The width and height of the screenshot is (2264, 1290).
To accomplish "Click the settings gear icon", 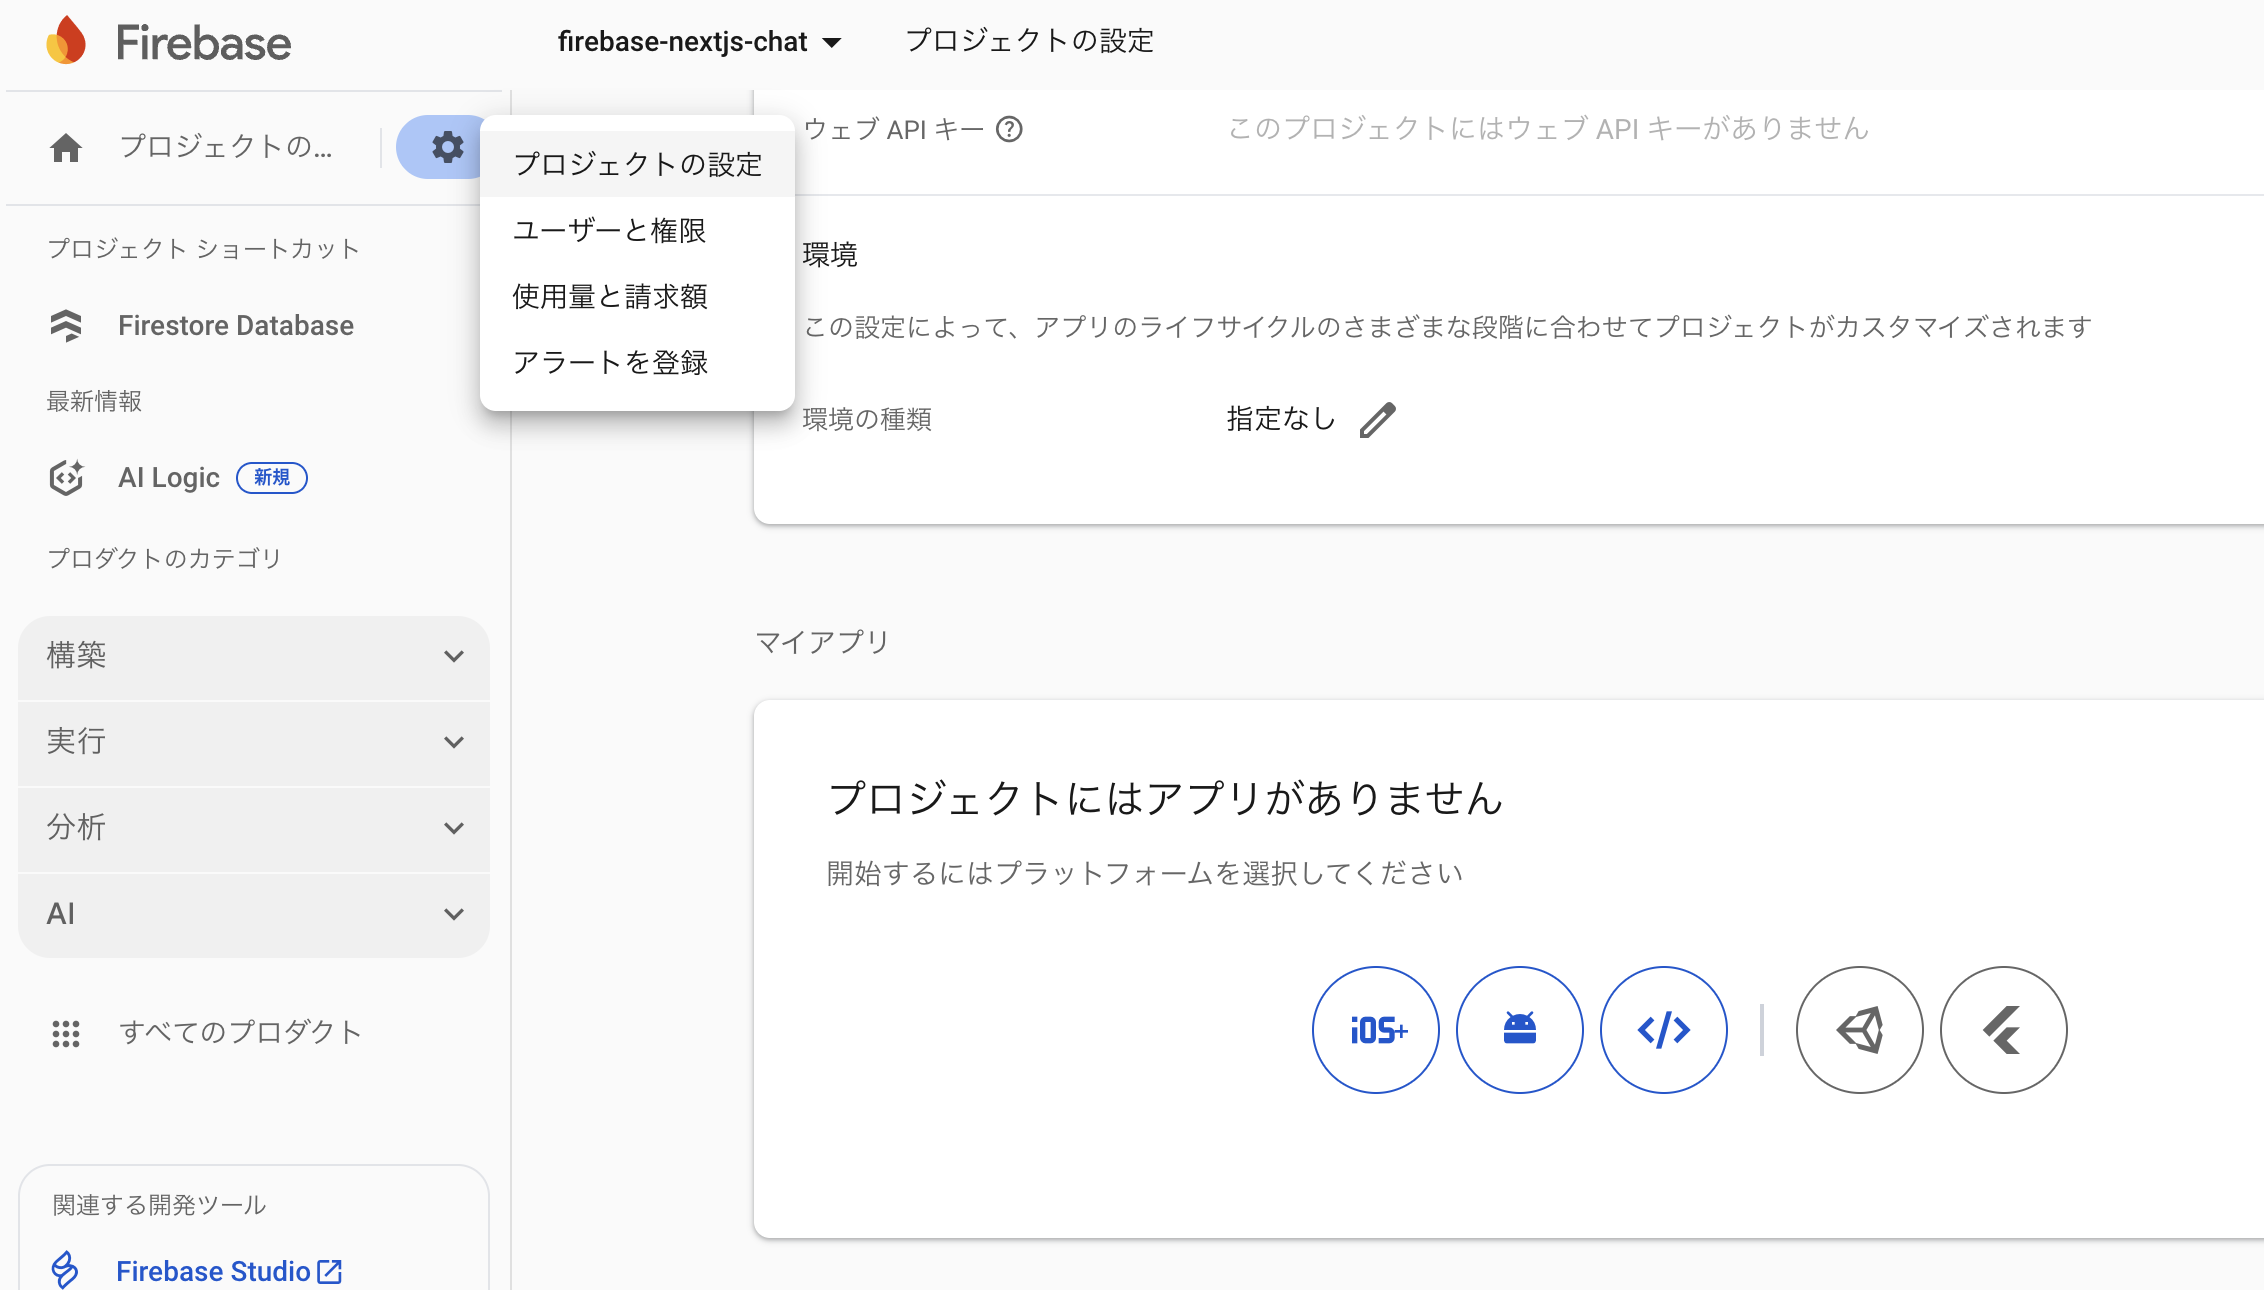I will (x=447, y=147).
